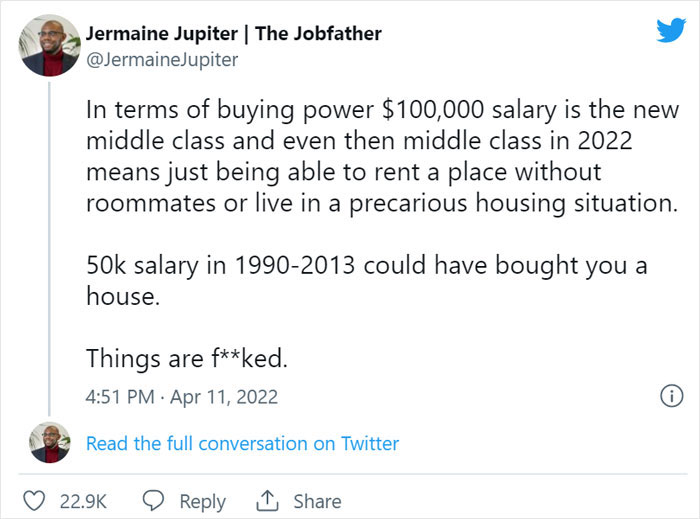Open the tweet info circle icon
Viewport: 700px width, 519px height.
tap(666, 396)
